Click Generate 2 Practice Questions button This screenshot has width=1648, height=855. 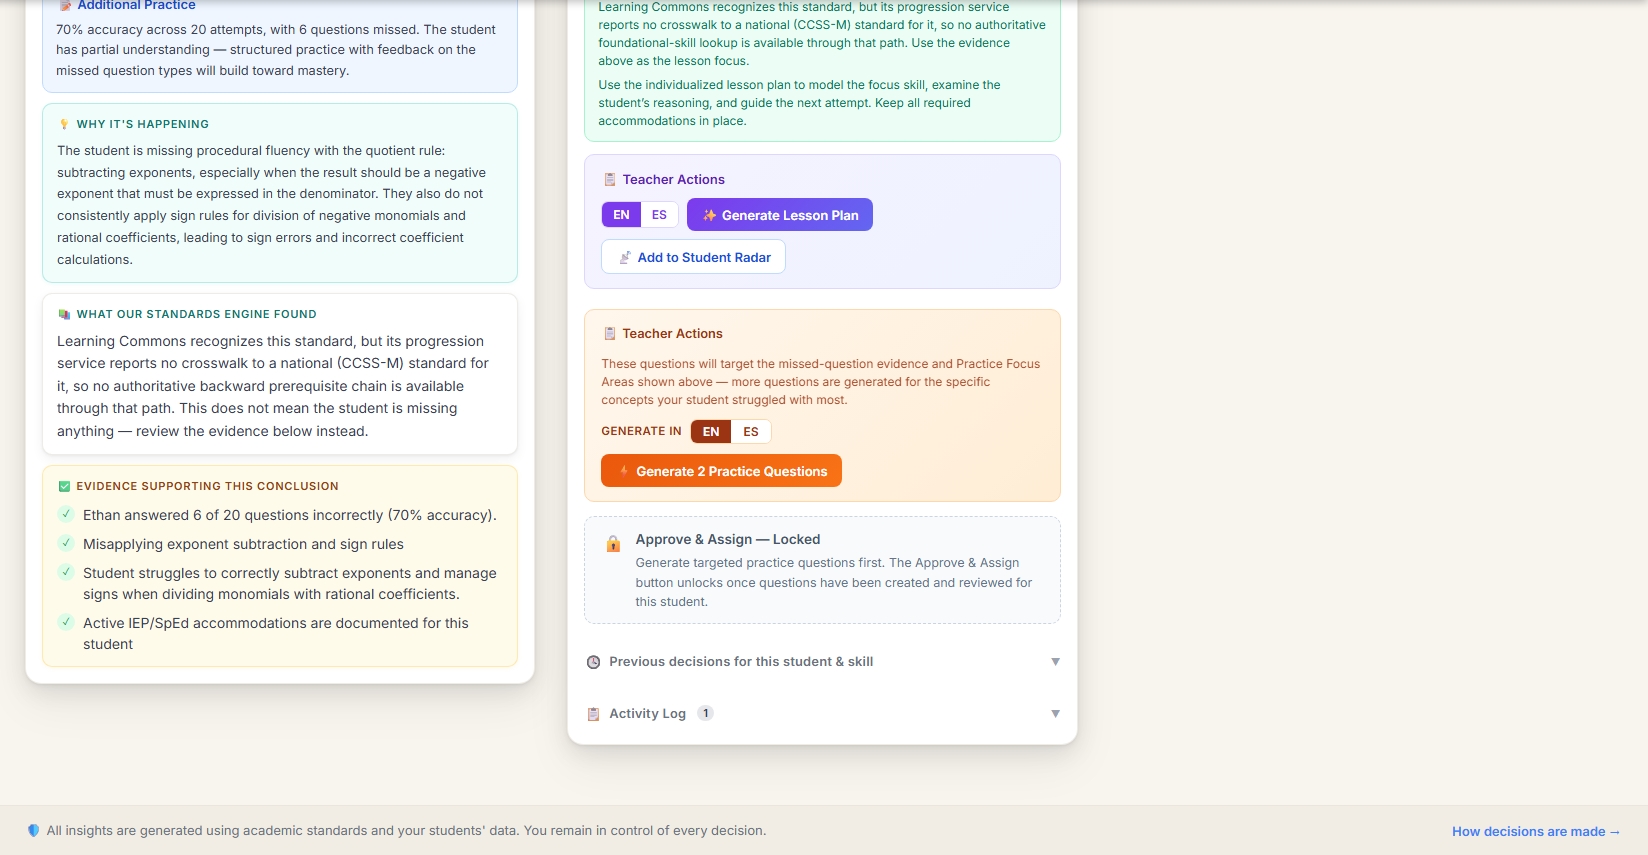click(x=721, y=471)
